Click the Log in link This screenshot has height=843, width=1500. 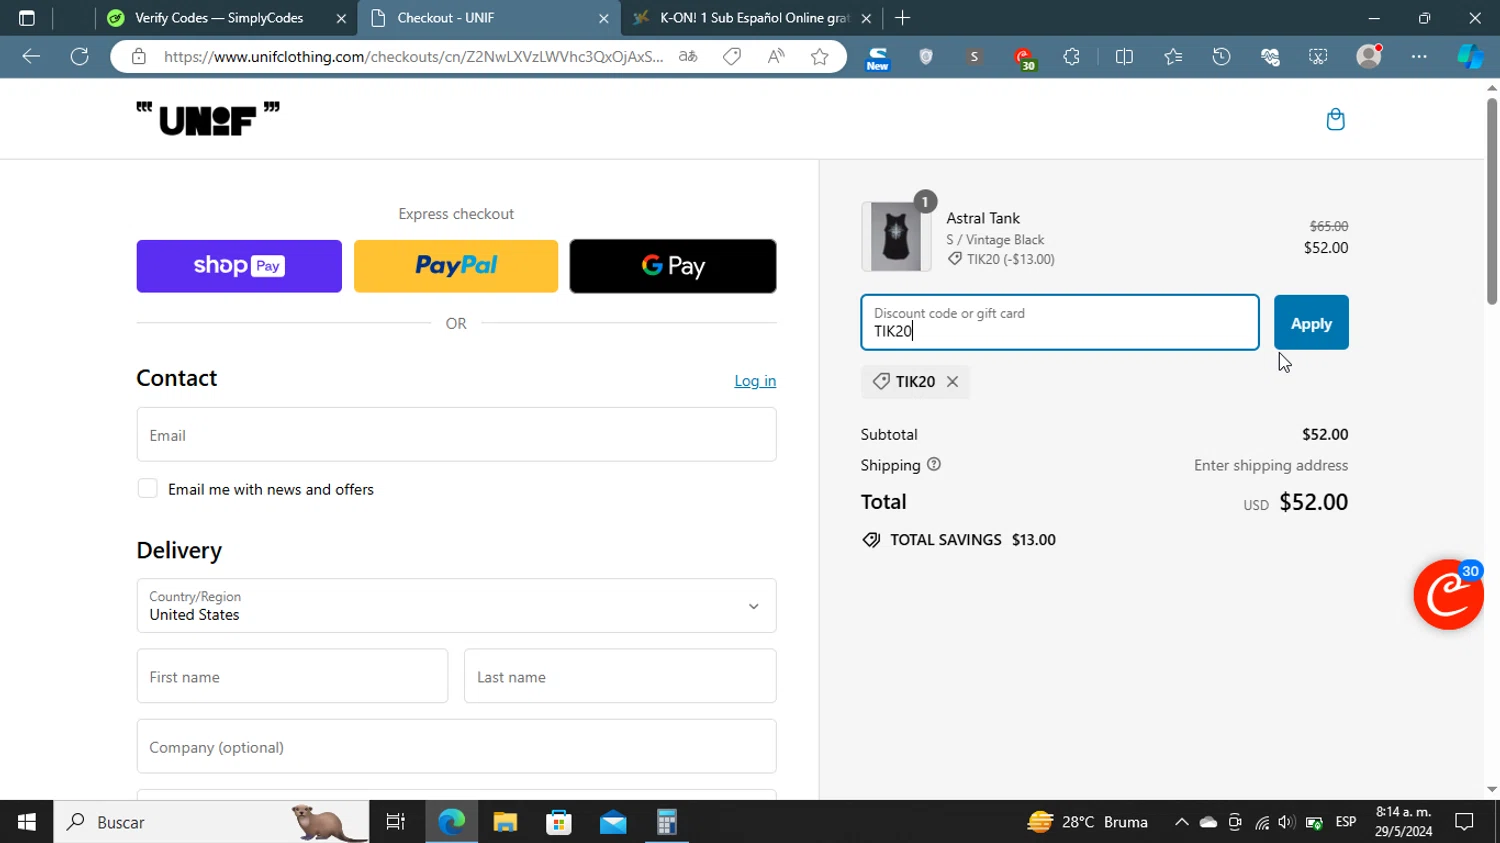point(755,381)
